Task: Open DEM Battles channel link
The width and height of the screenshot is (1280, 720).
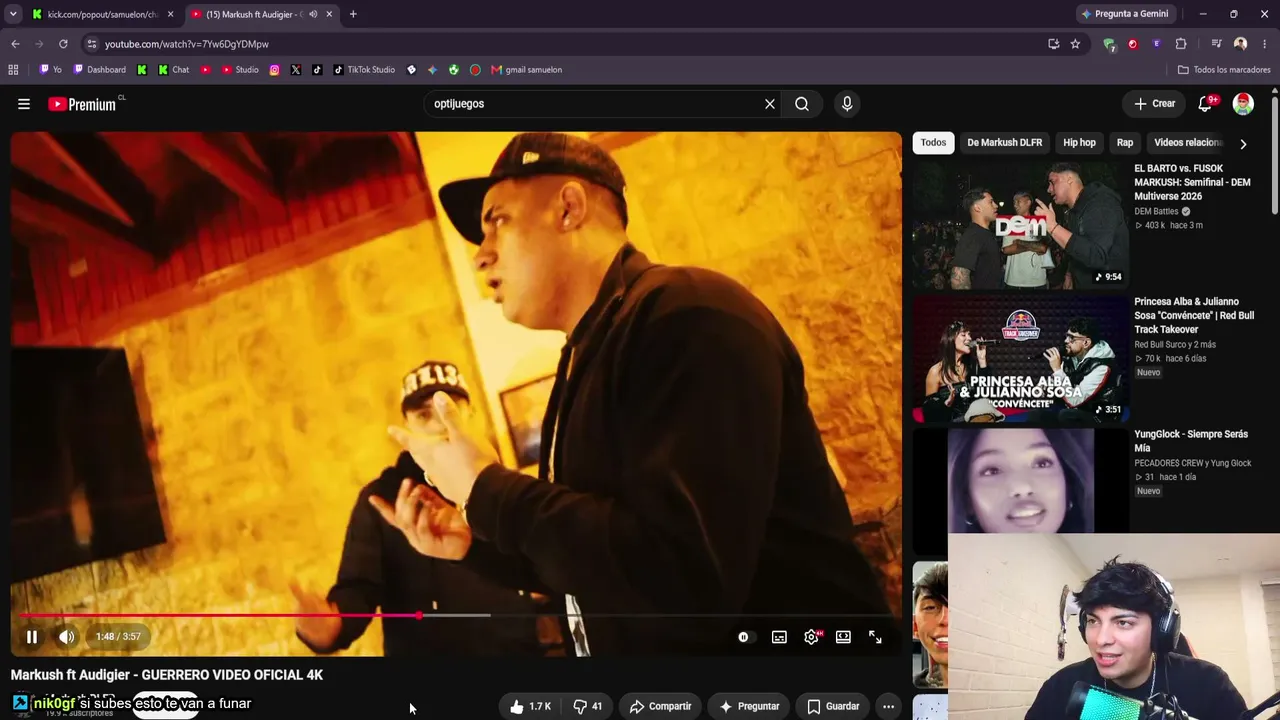Action: 1156,212
